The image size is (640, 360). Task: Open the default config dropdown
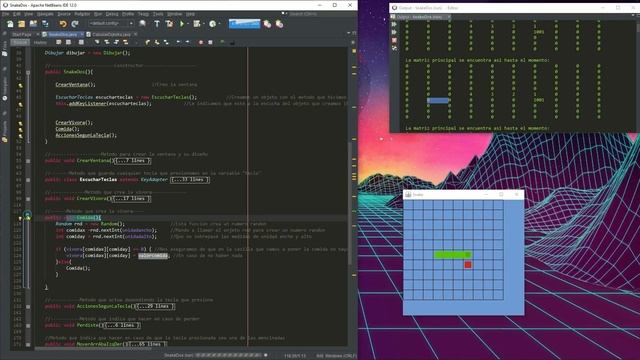(x=111, y=24)
